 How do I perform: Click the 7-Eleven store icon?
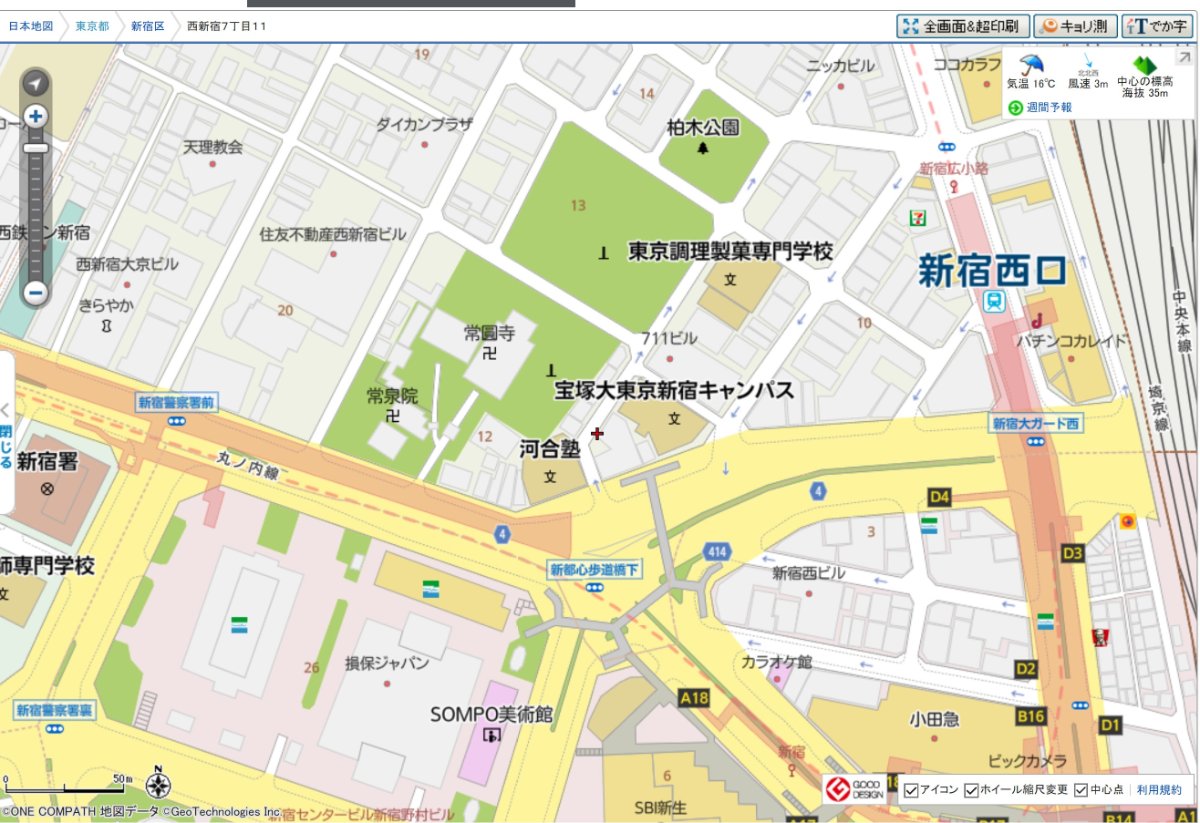point(917,216)
